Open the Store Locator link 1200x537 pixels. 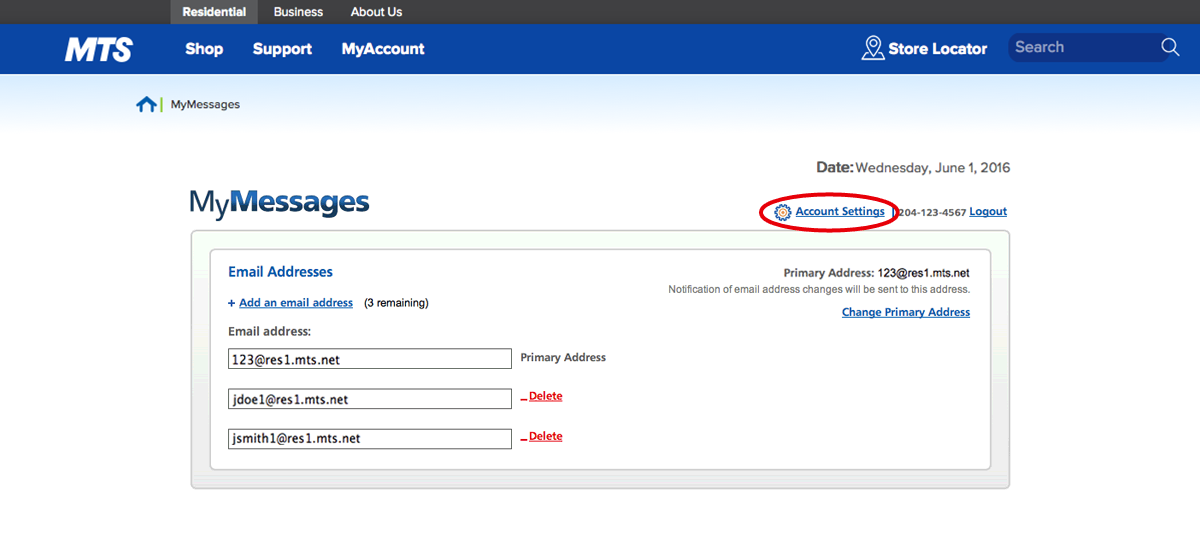[x=937, y=48]
